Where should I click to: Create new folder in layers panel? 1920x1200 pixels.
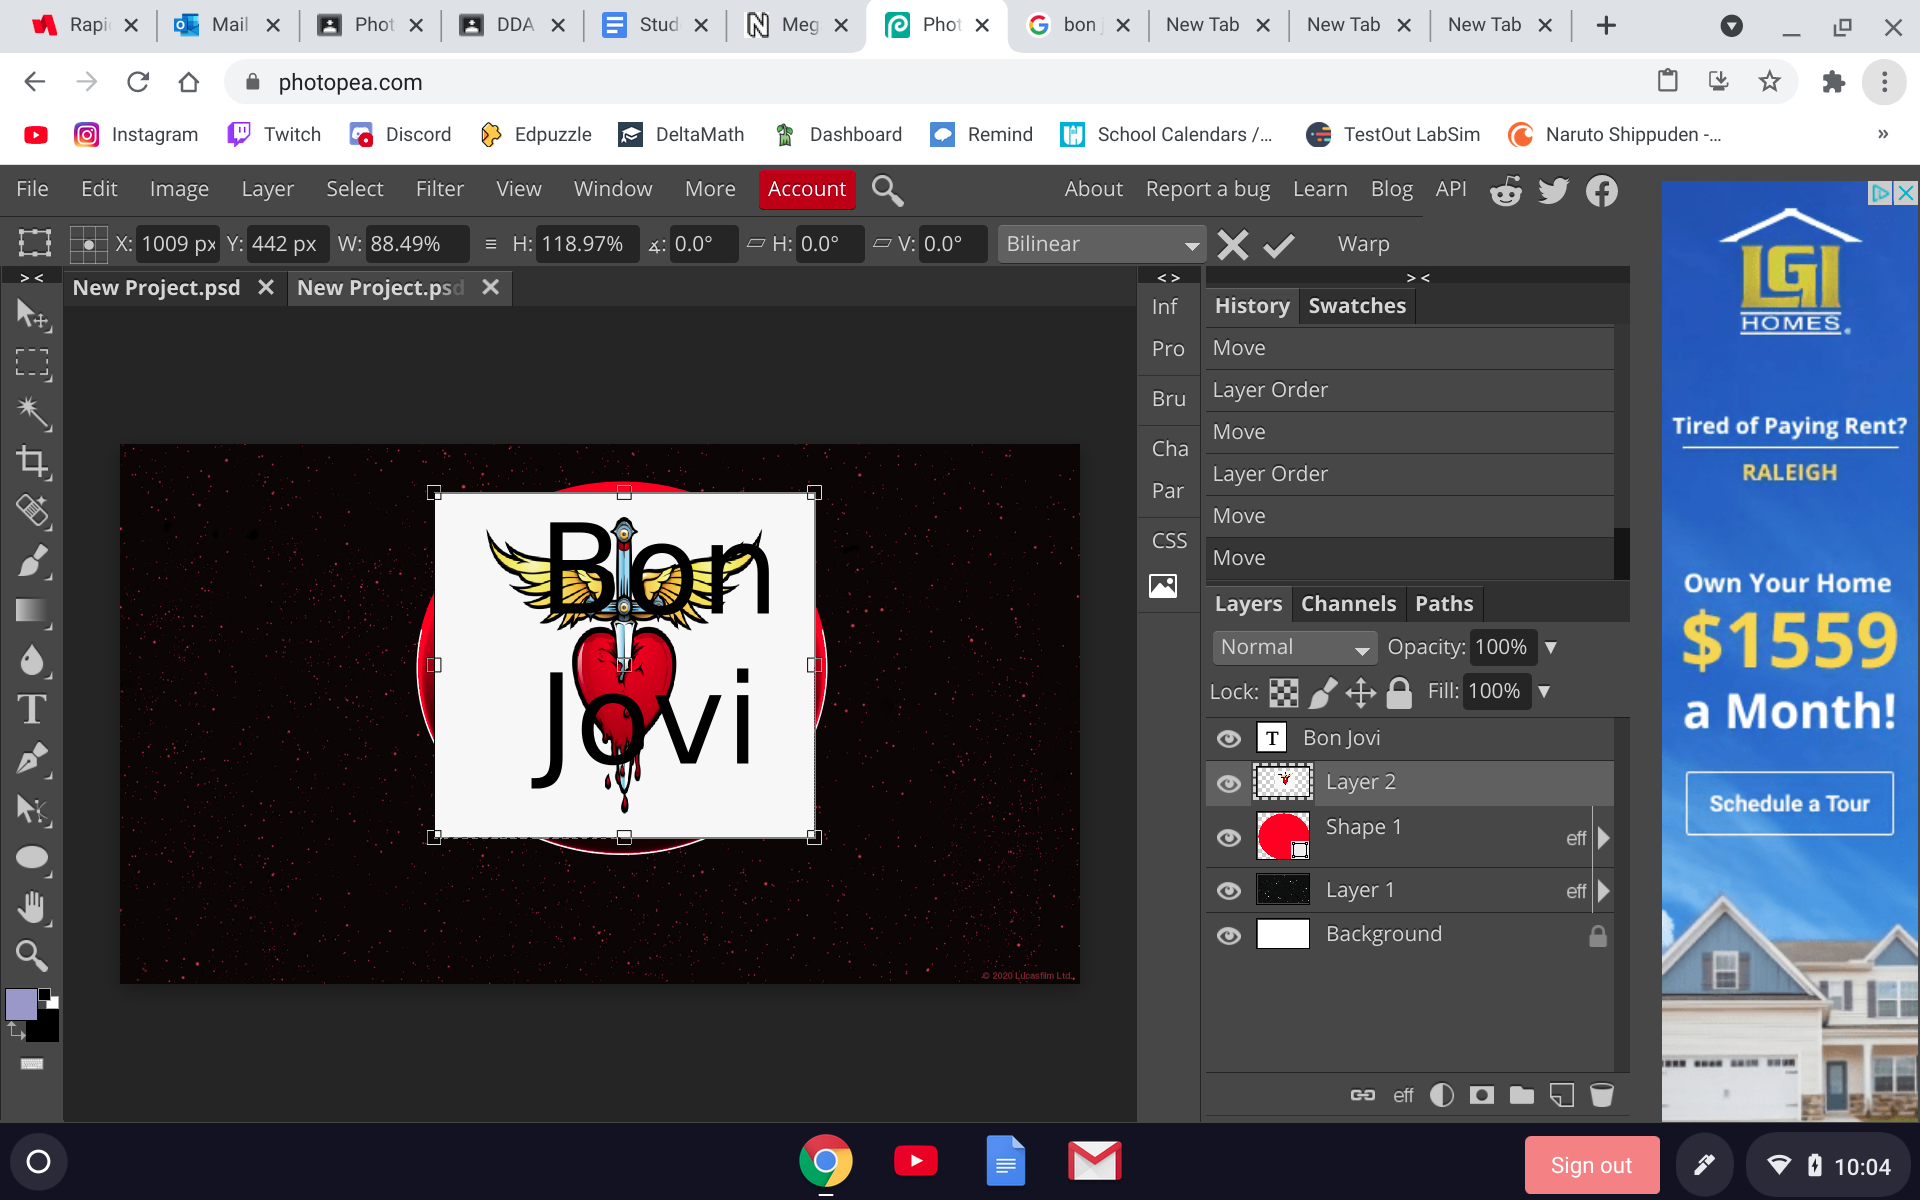(1522, 1095)
